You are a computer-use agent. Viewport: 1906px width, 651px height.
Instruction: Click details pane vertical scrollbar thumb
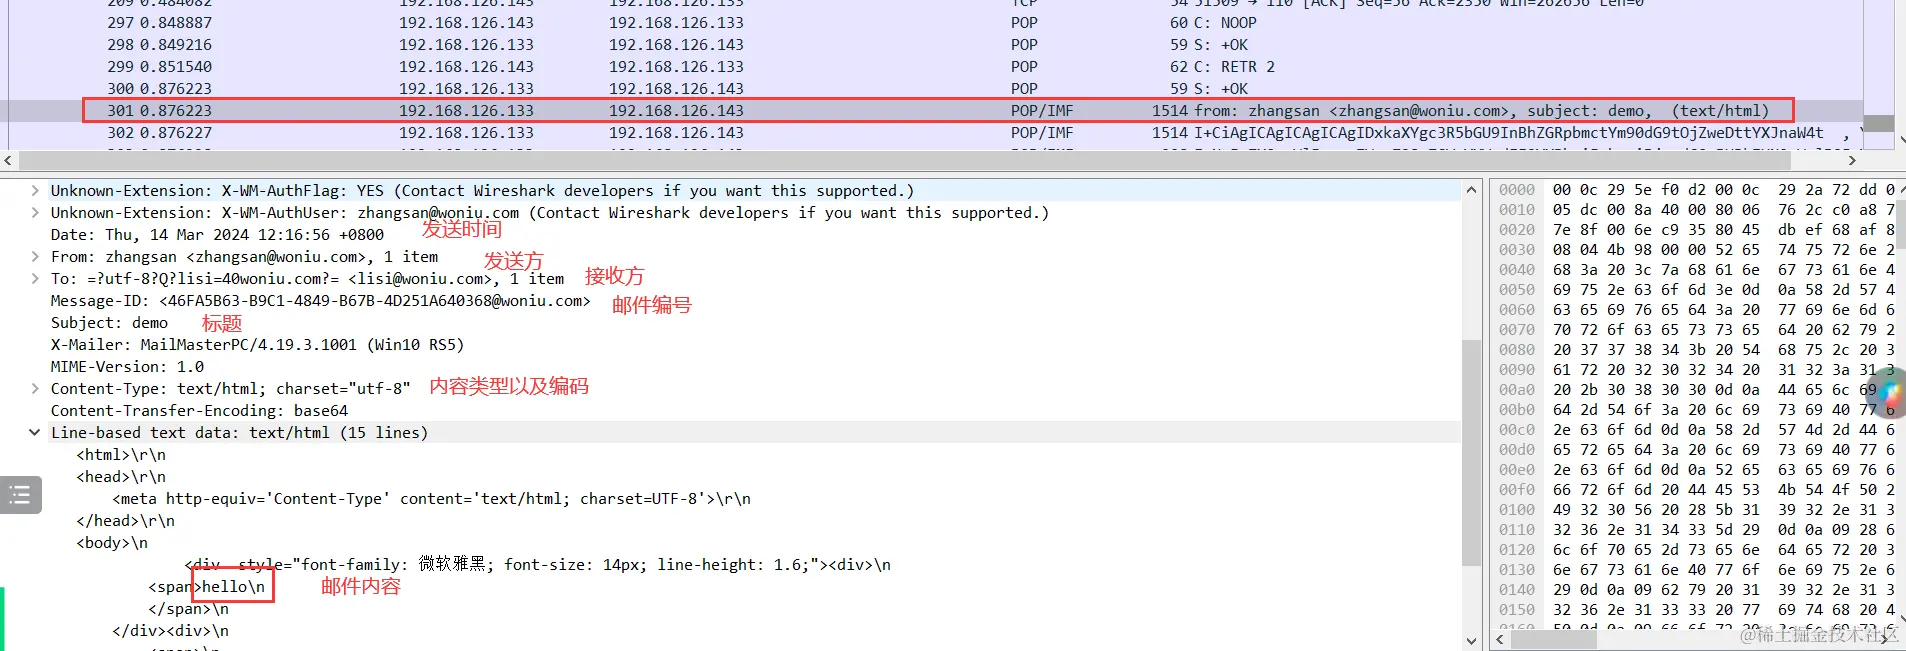tap(1471, 453)
